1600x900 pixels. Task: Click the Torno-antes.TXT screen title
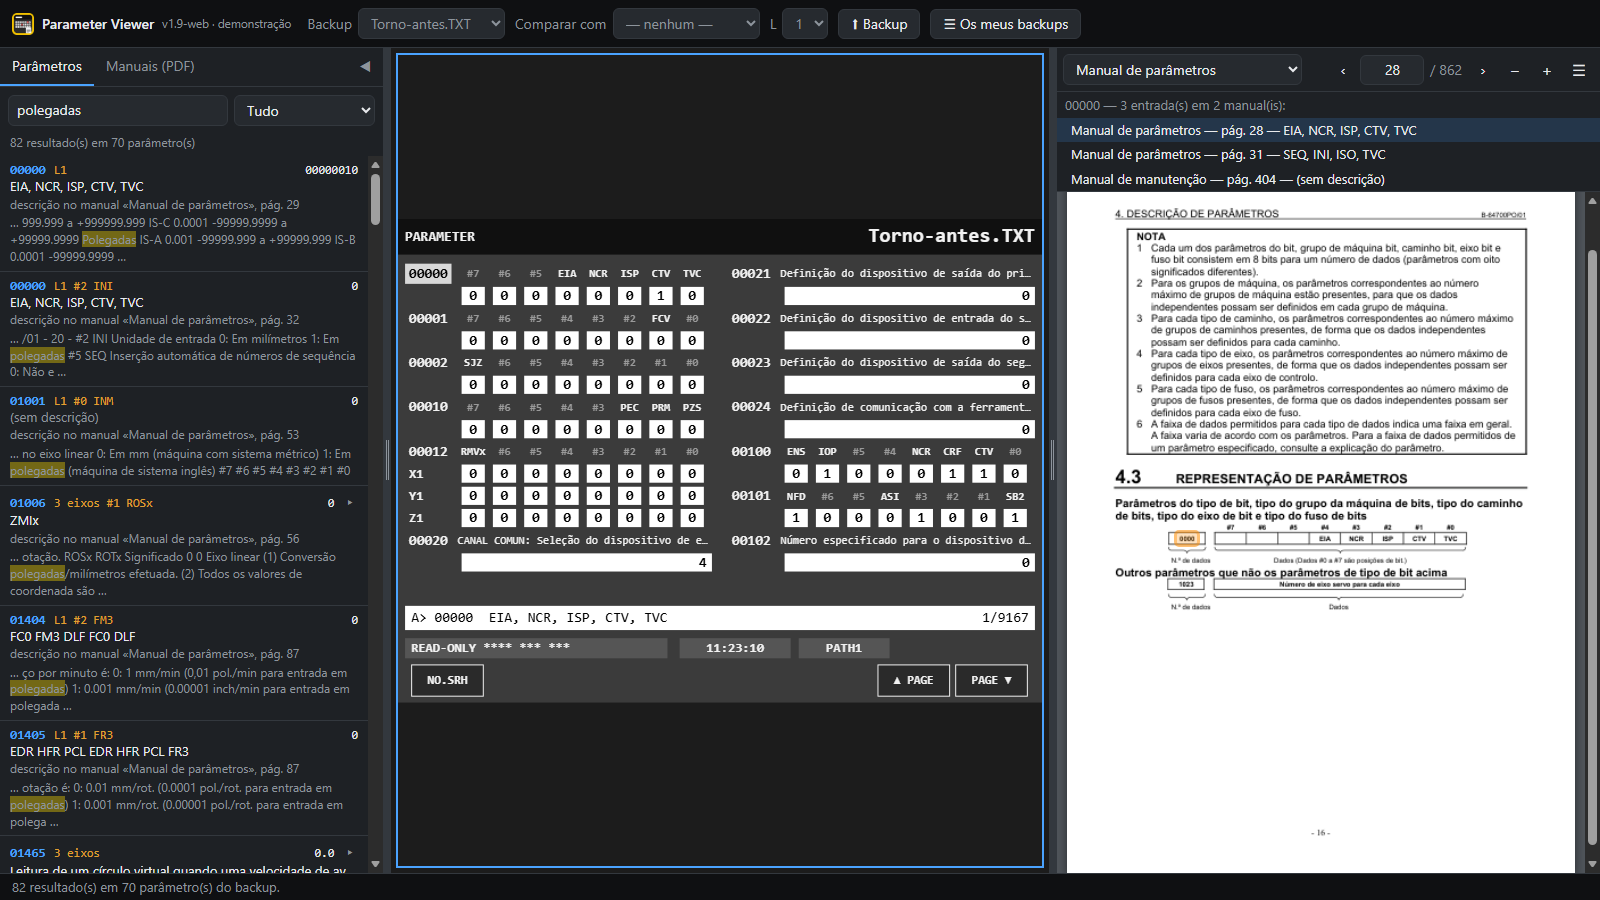[x=951, y=236]
